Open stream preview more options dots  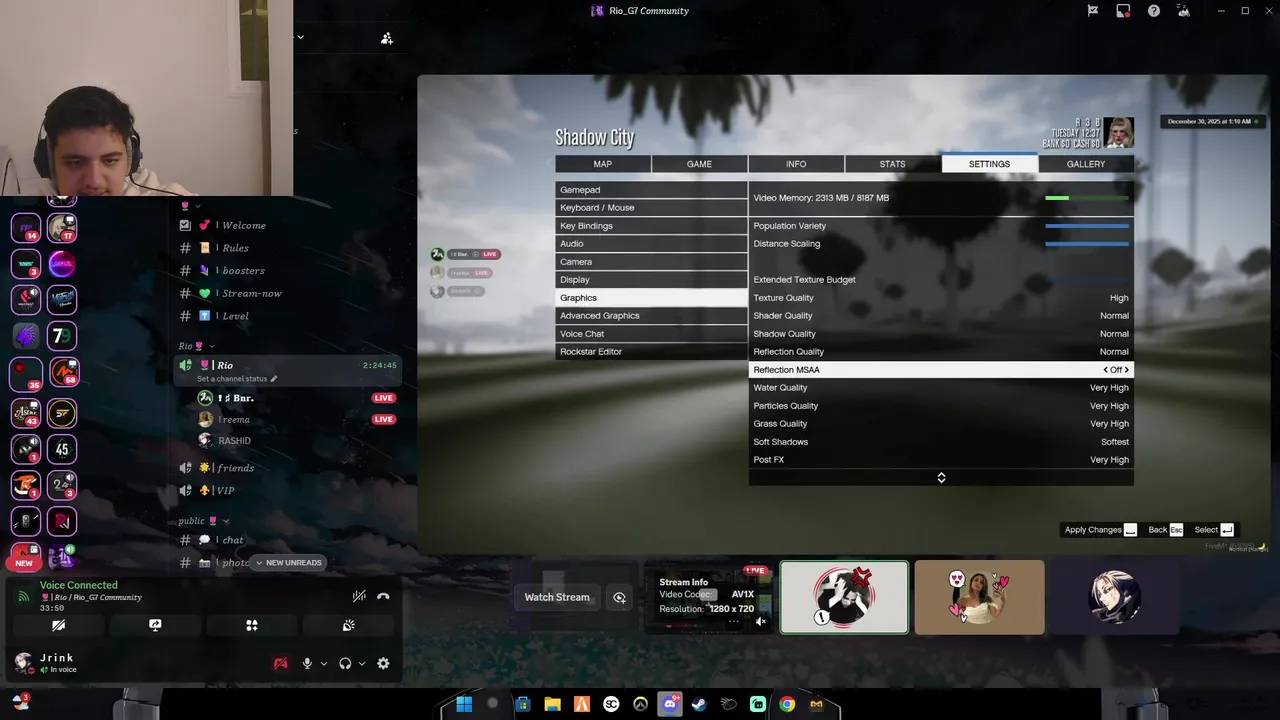733,621
